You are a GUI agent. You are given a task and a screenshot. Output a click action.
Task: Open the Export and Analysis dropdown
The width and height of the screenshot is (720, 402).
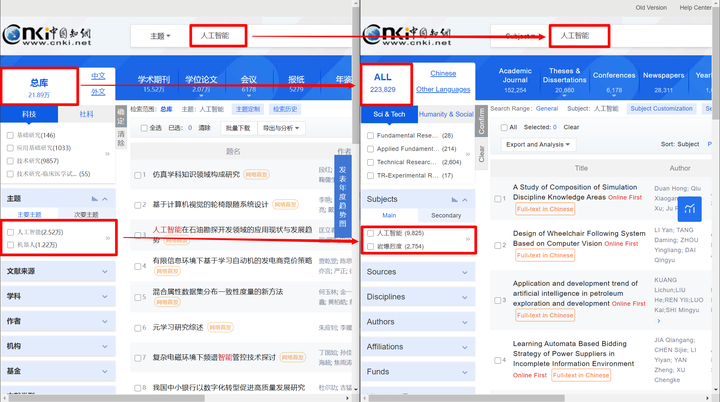(x=538, y=145)
